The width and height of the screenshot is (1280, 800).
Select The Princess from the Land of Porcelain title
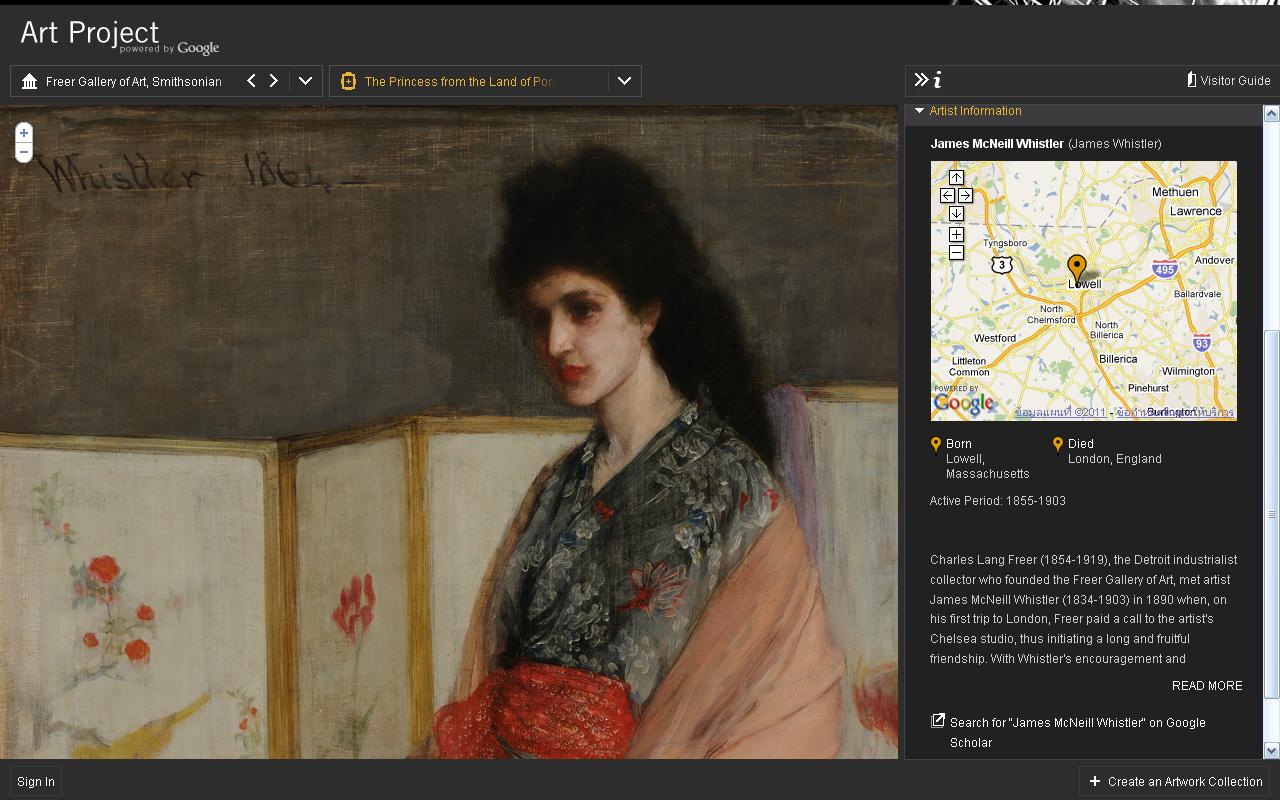459,82
